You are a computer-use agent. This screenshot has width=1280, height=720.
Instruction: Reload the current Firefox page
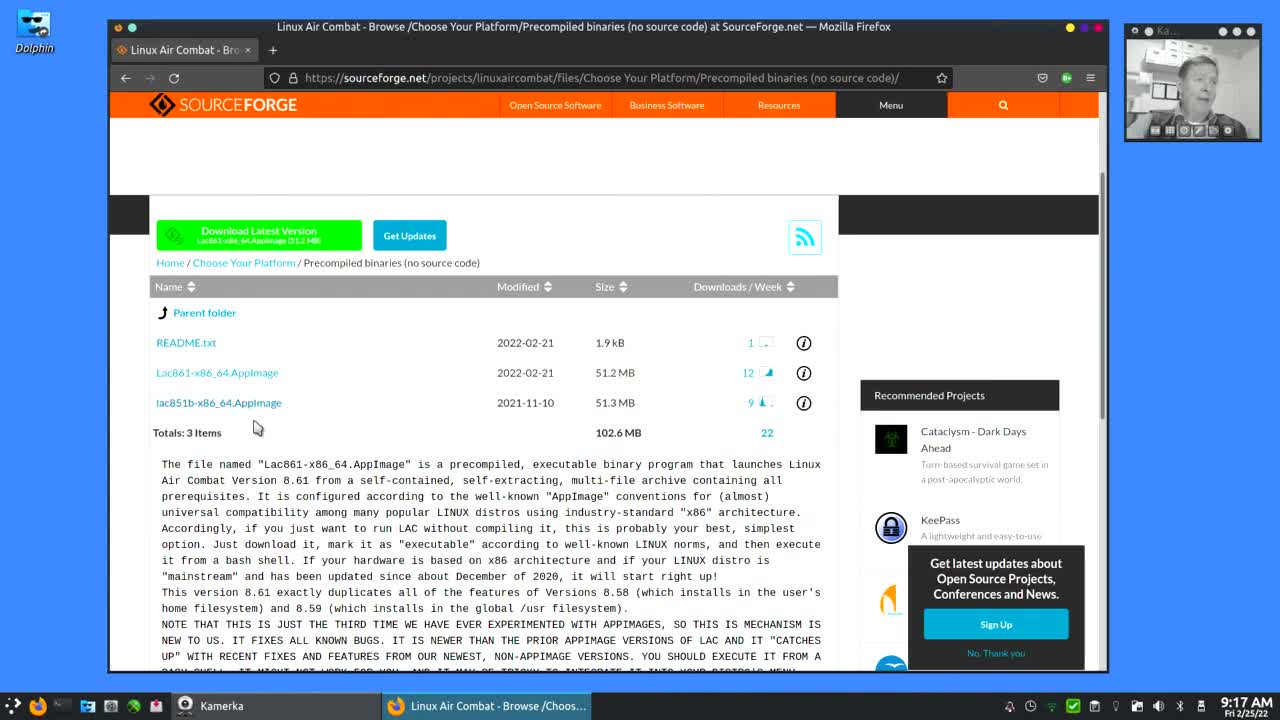[174, 78]
